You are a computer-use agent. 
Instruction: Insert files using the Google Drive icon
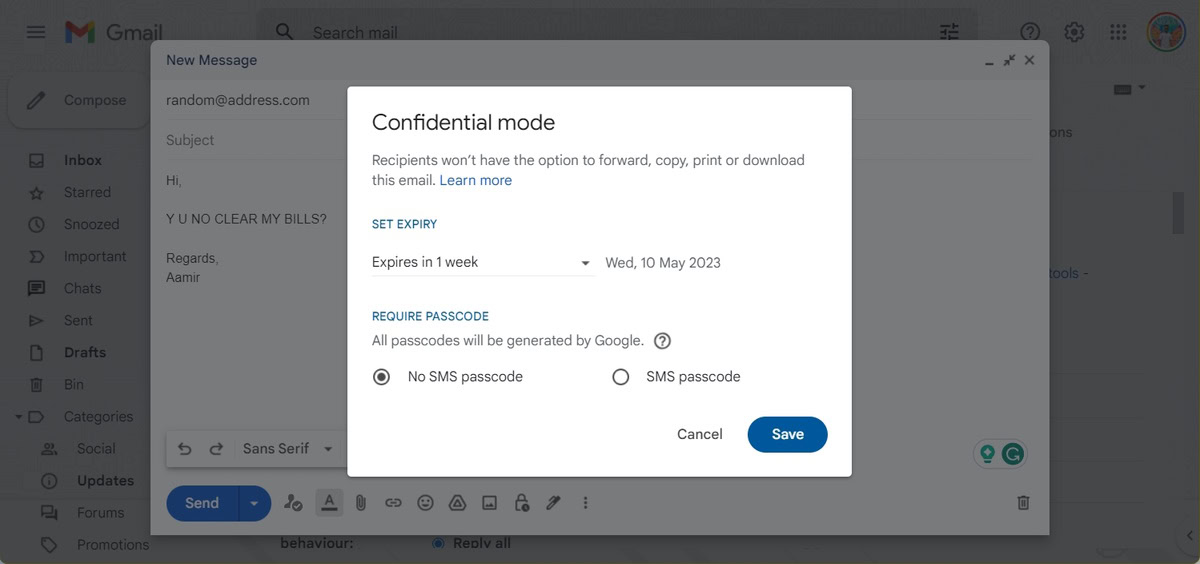tap(457, 503)
